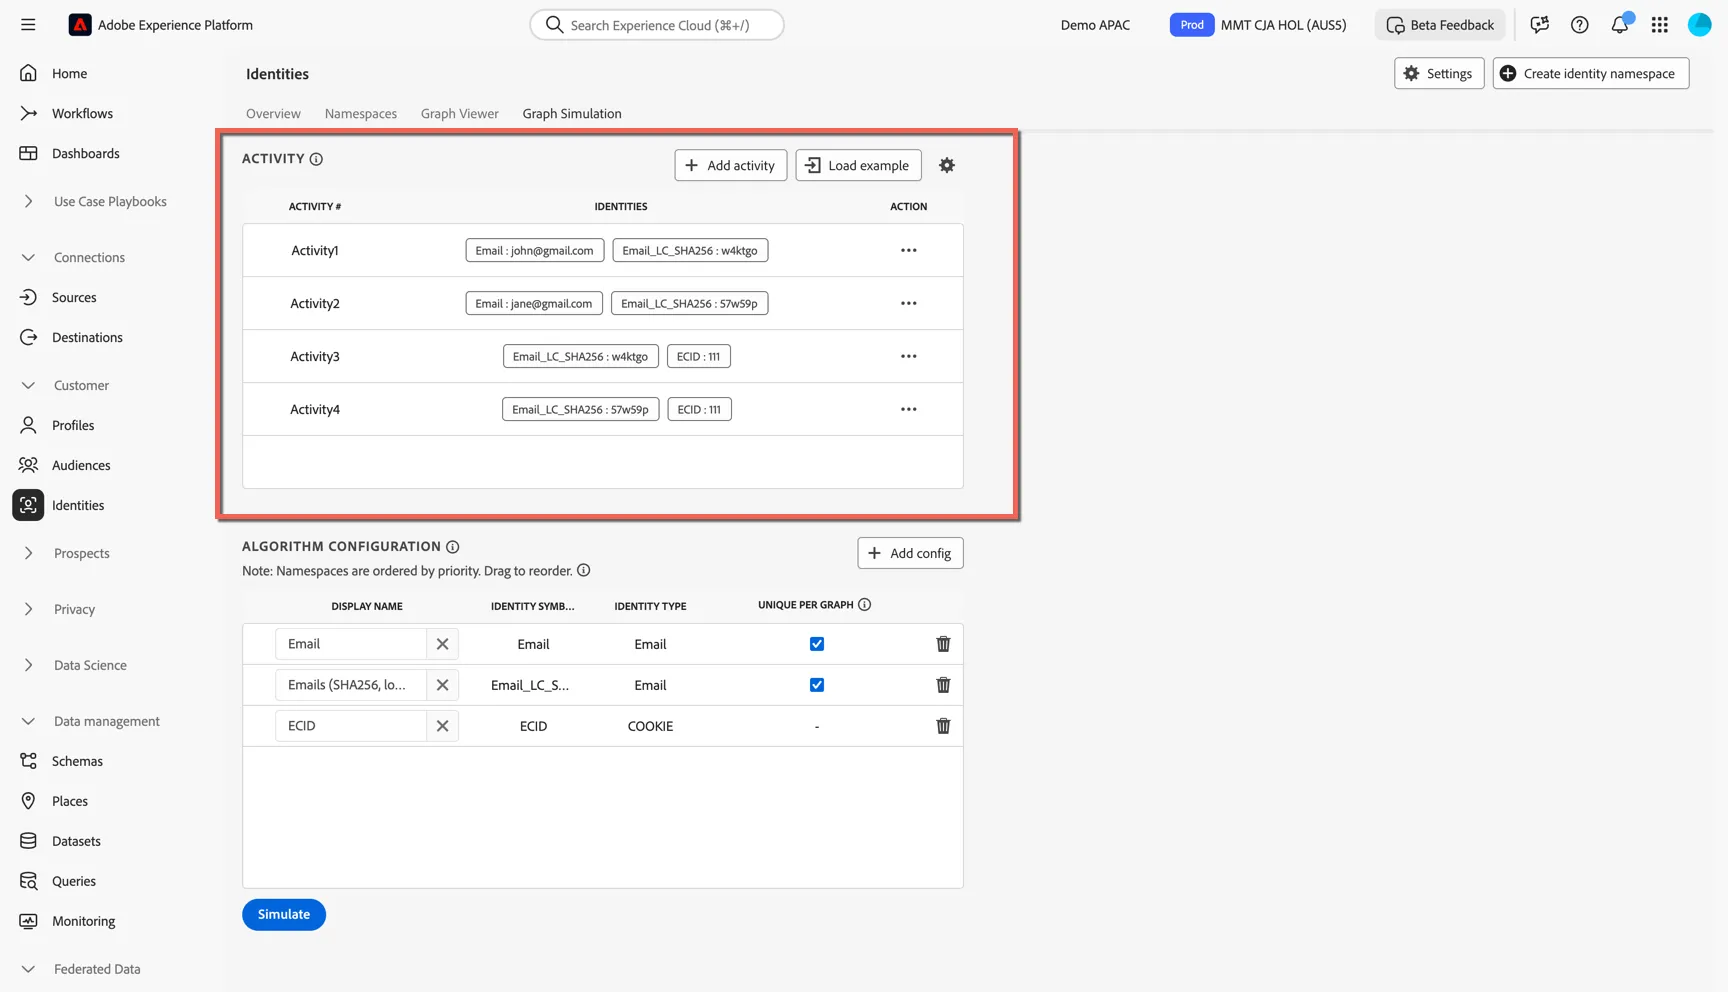The image size is (1728, 992).
Task: Open action menu for Activity1
Action: click(x=908, y=250)
